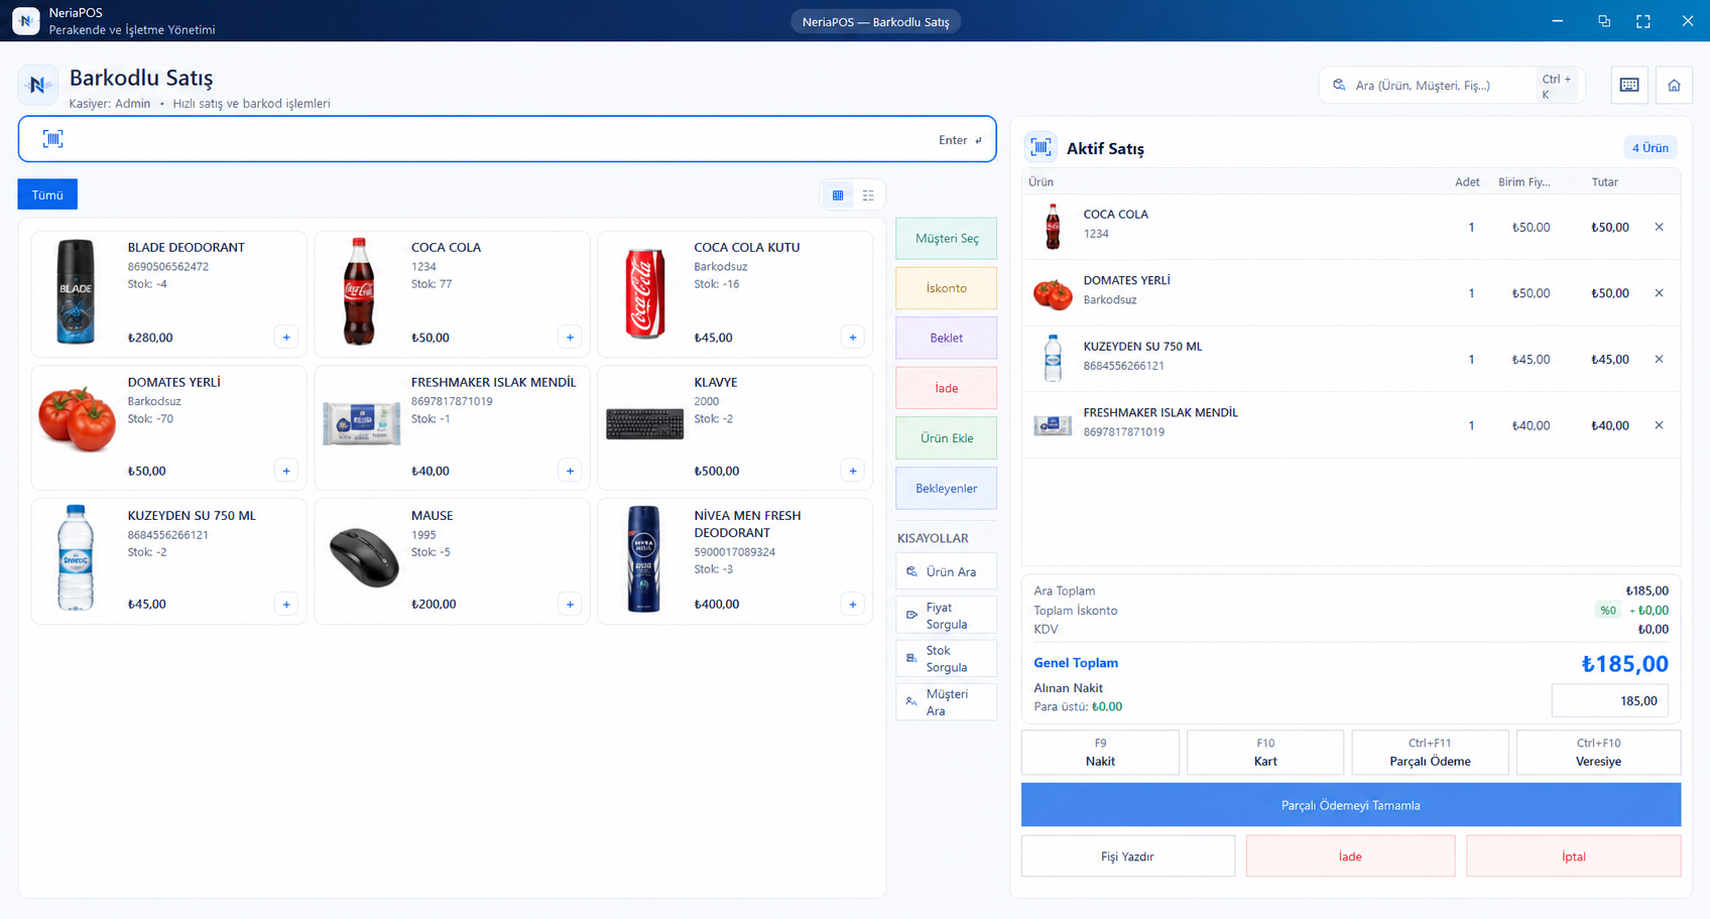
Task: Hold the sale with Beklet
Action: pos(946,338)
